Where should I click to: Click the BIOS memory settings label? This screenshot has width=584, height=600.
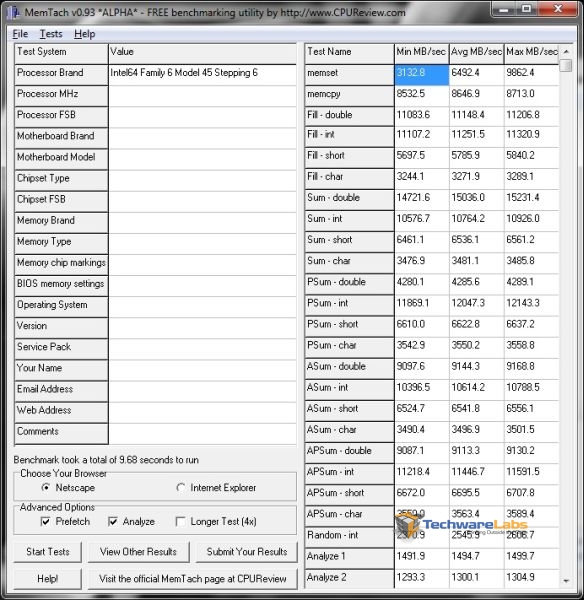pos(60,284)
